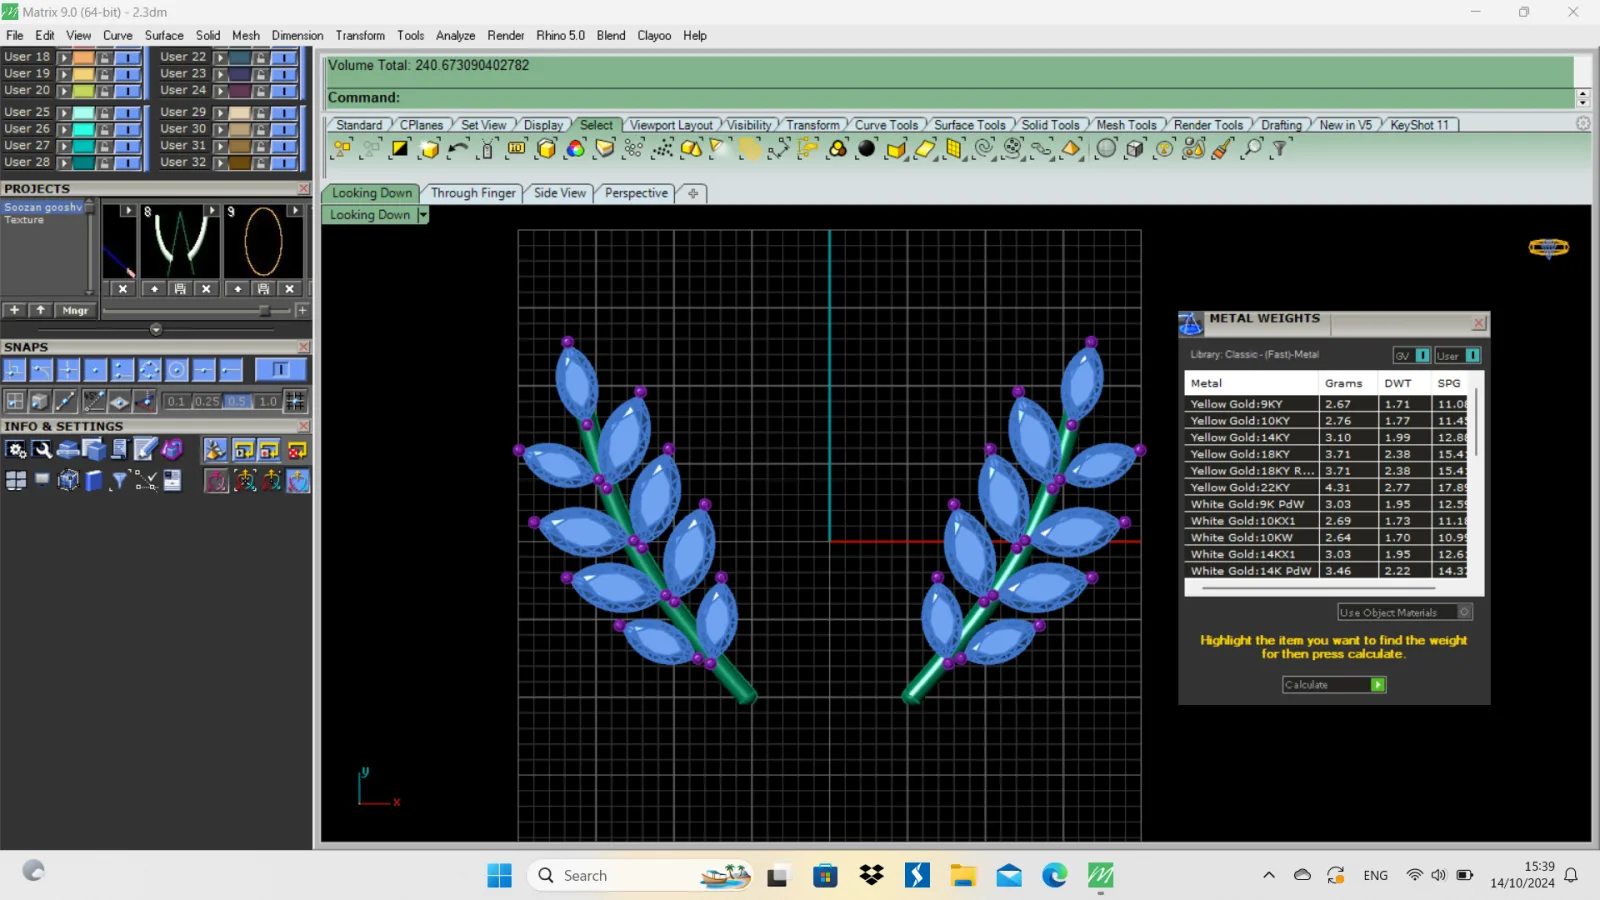Click the chain link icon in the Select toolbar
Screen dimensions: 1600x900
[x=1042, y=149]
